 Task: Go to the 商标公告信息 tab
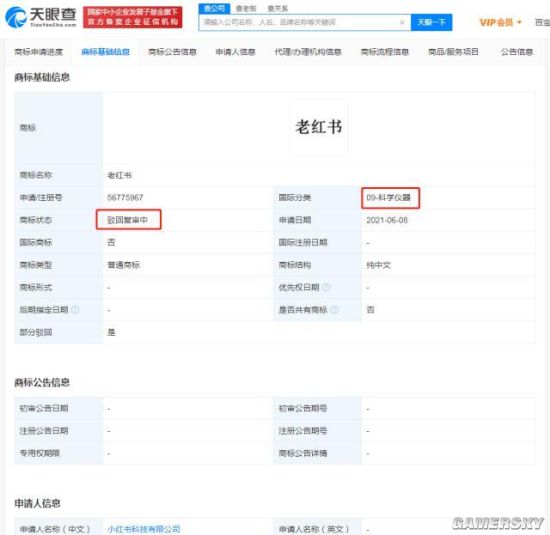coord(172,52)
